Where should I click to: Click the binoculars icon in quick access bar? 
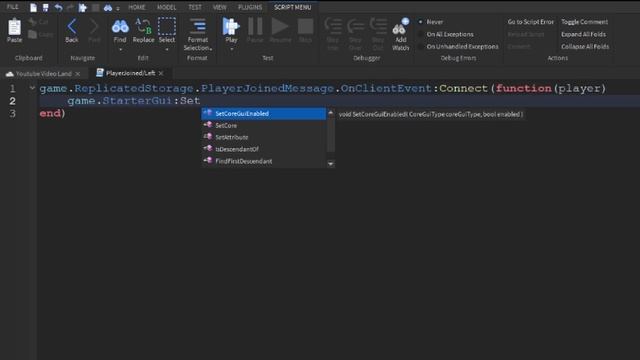coord(108,7)
